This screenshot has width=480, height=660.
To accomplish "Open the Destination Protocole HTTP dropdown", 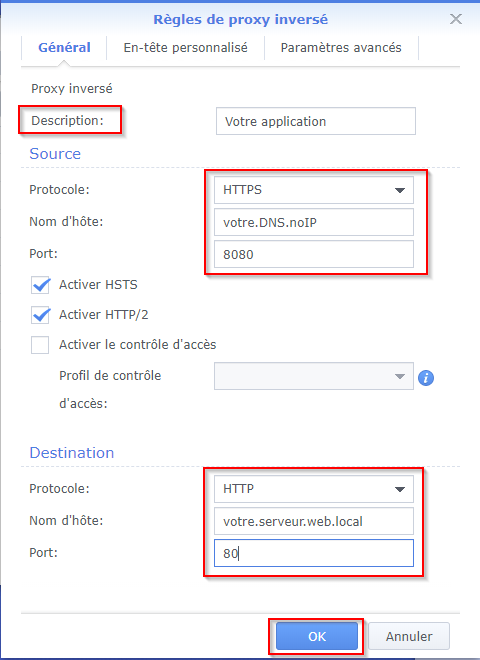I will (314, 489).
